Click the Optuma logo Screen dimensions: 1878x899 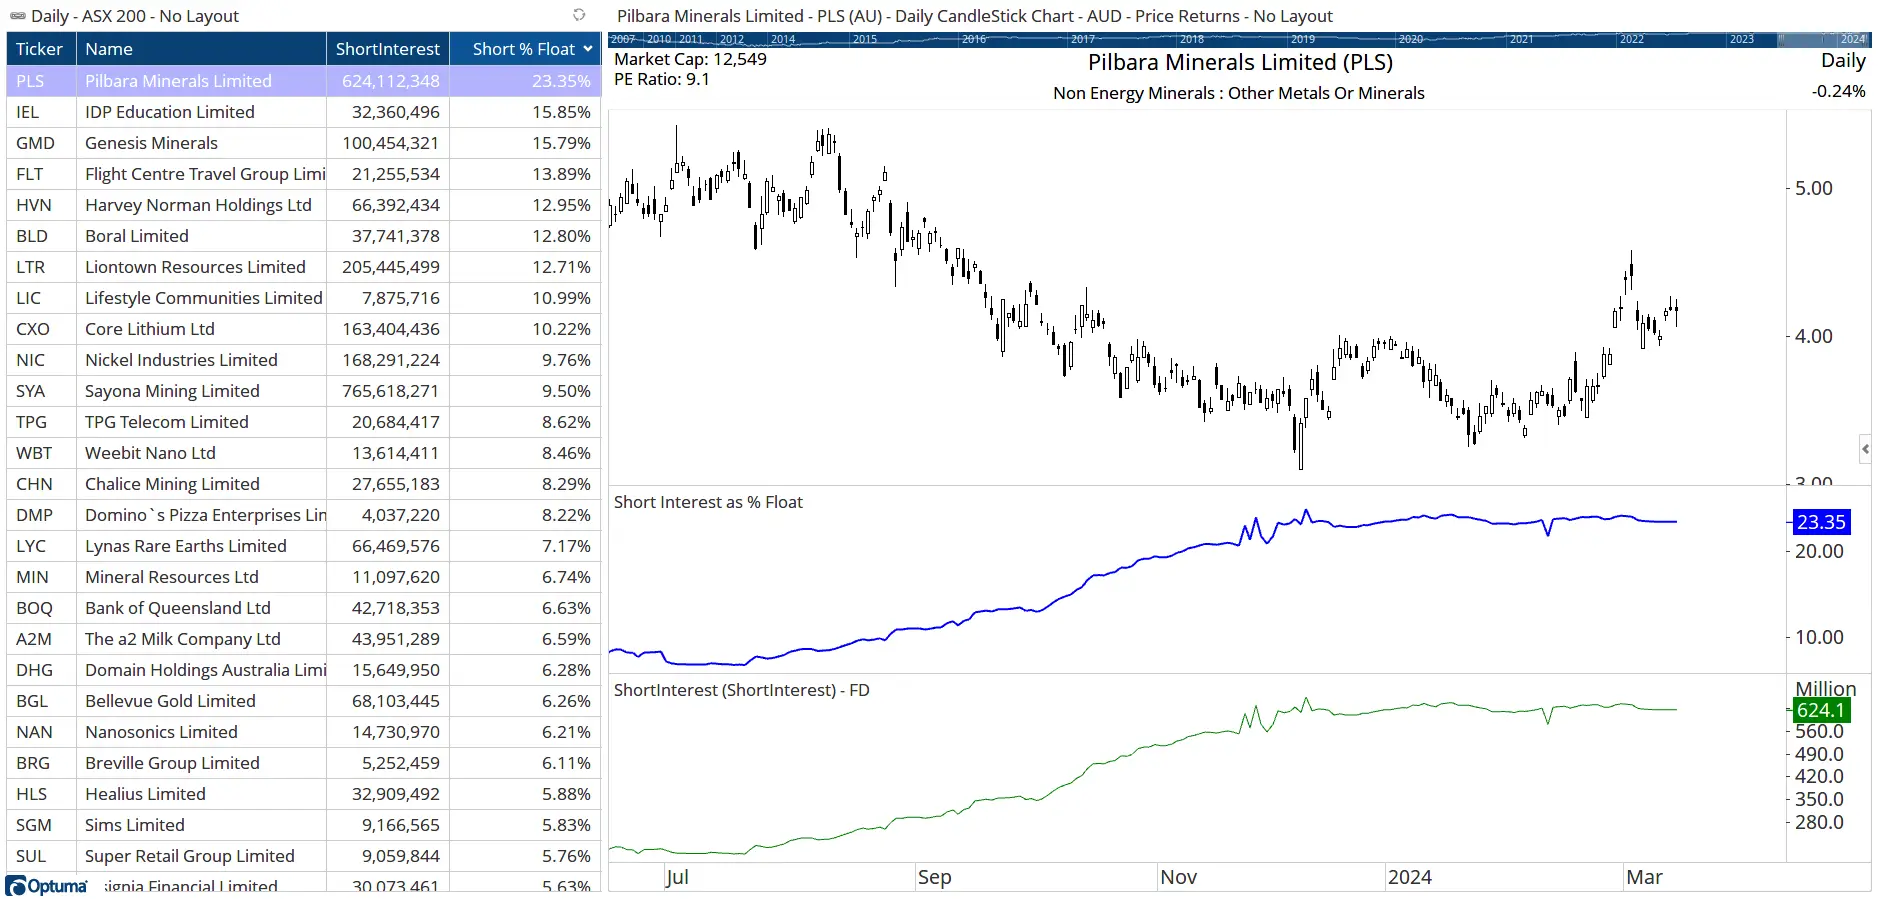(x=47, y=886)
